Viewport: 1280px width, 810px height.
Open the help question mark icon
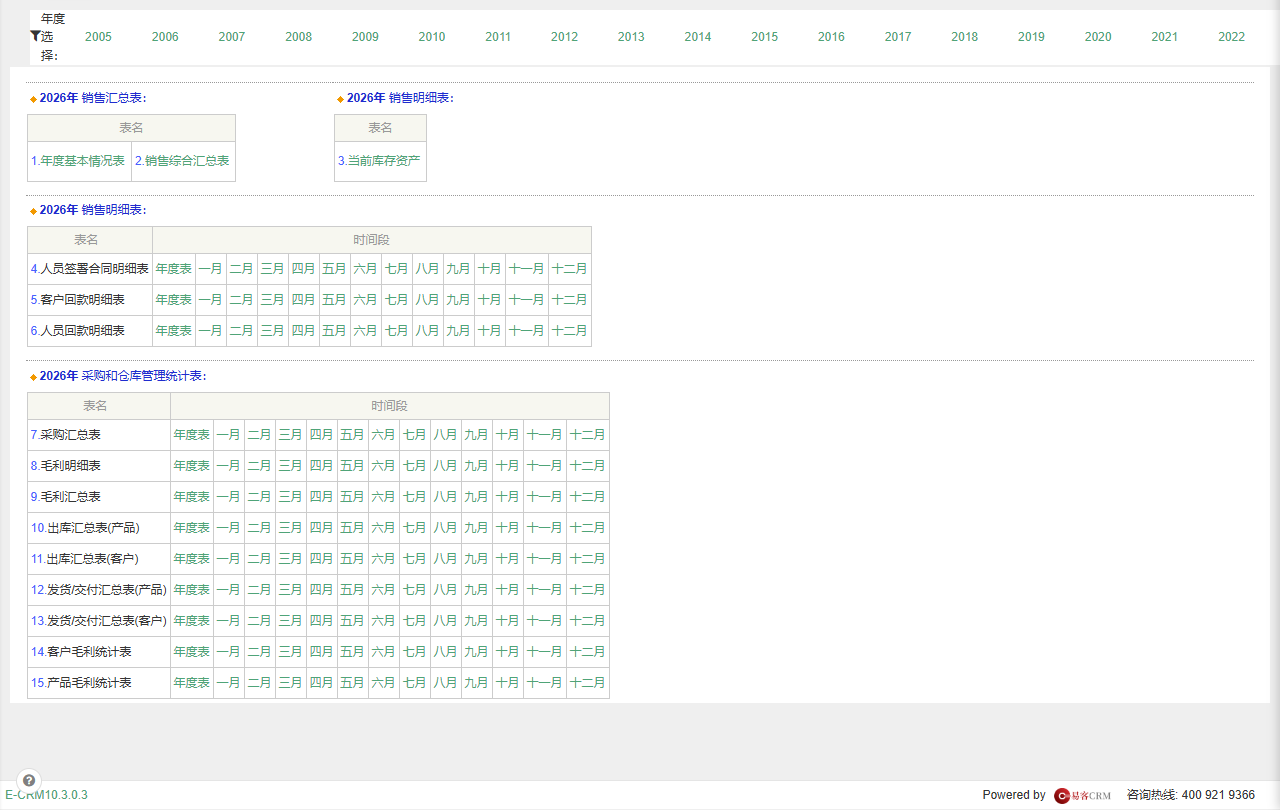tap(29, 780)
